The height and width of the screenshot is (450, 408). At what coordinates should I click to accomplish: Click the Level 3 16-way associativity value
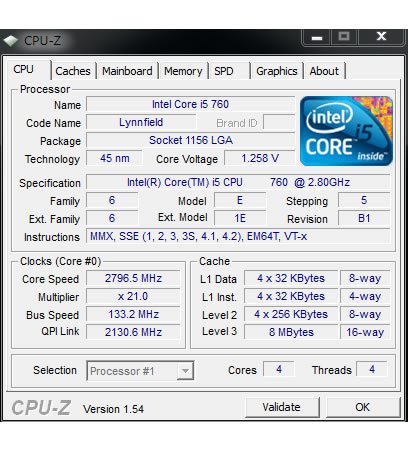(365, 332)
